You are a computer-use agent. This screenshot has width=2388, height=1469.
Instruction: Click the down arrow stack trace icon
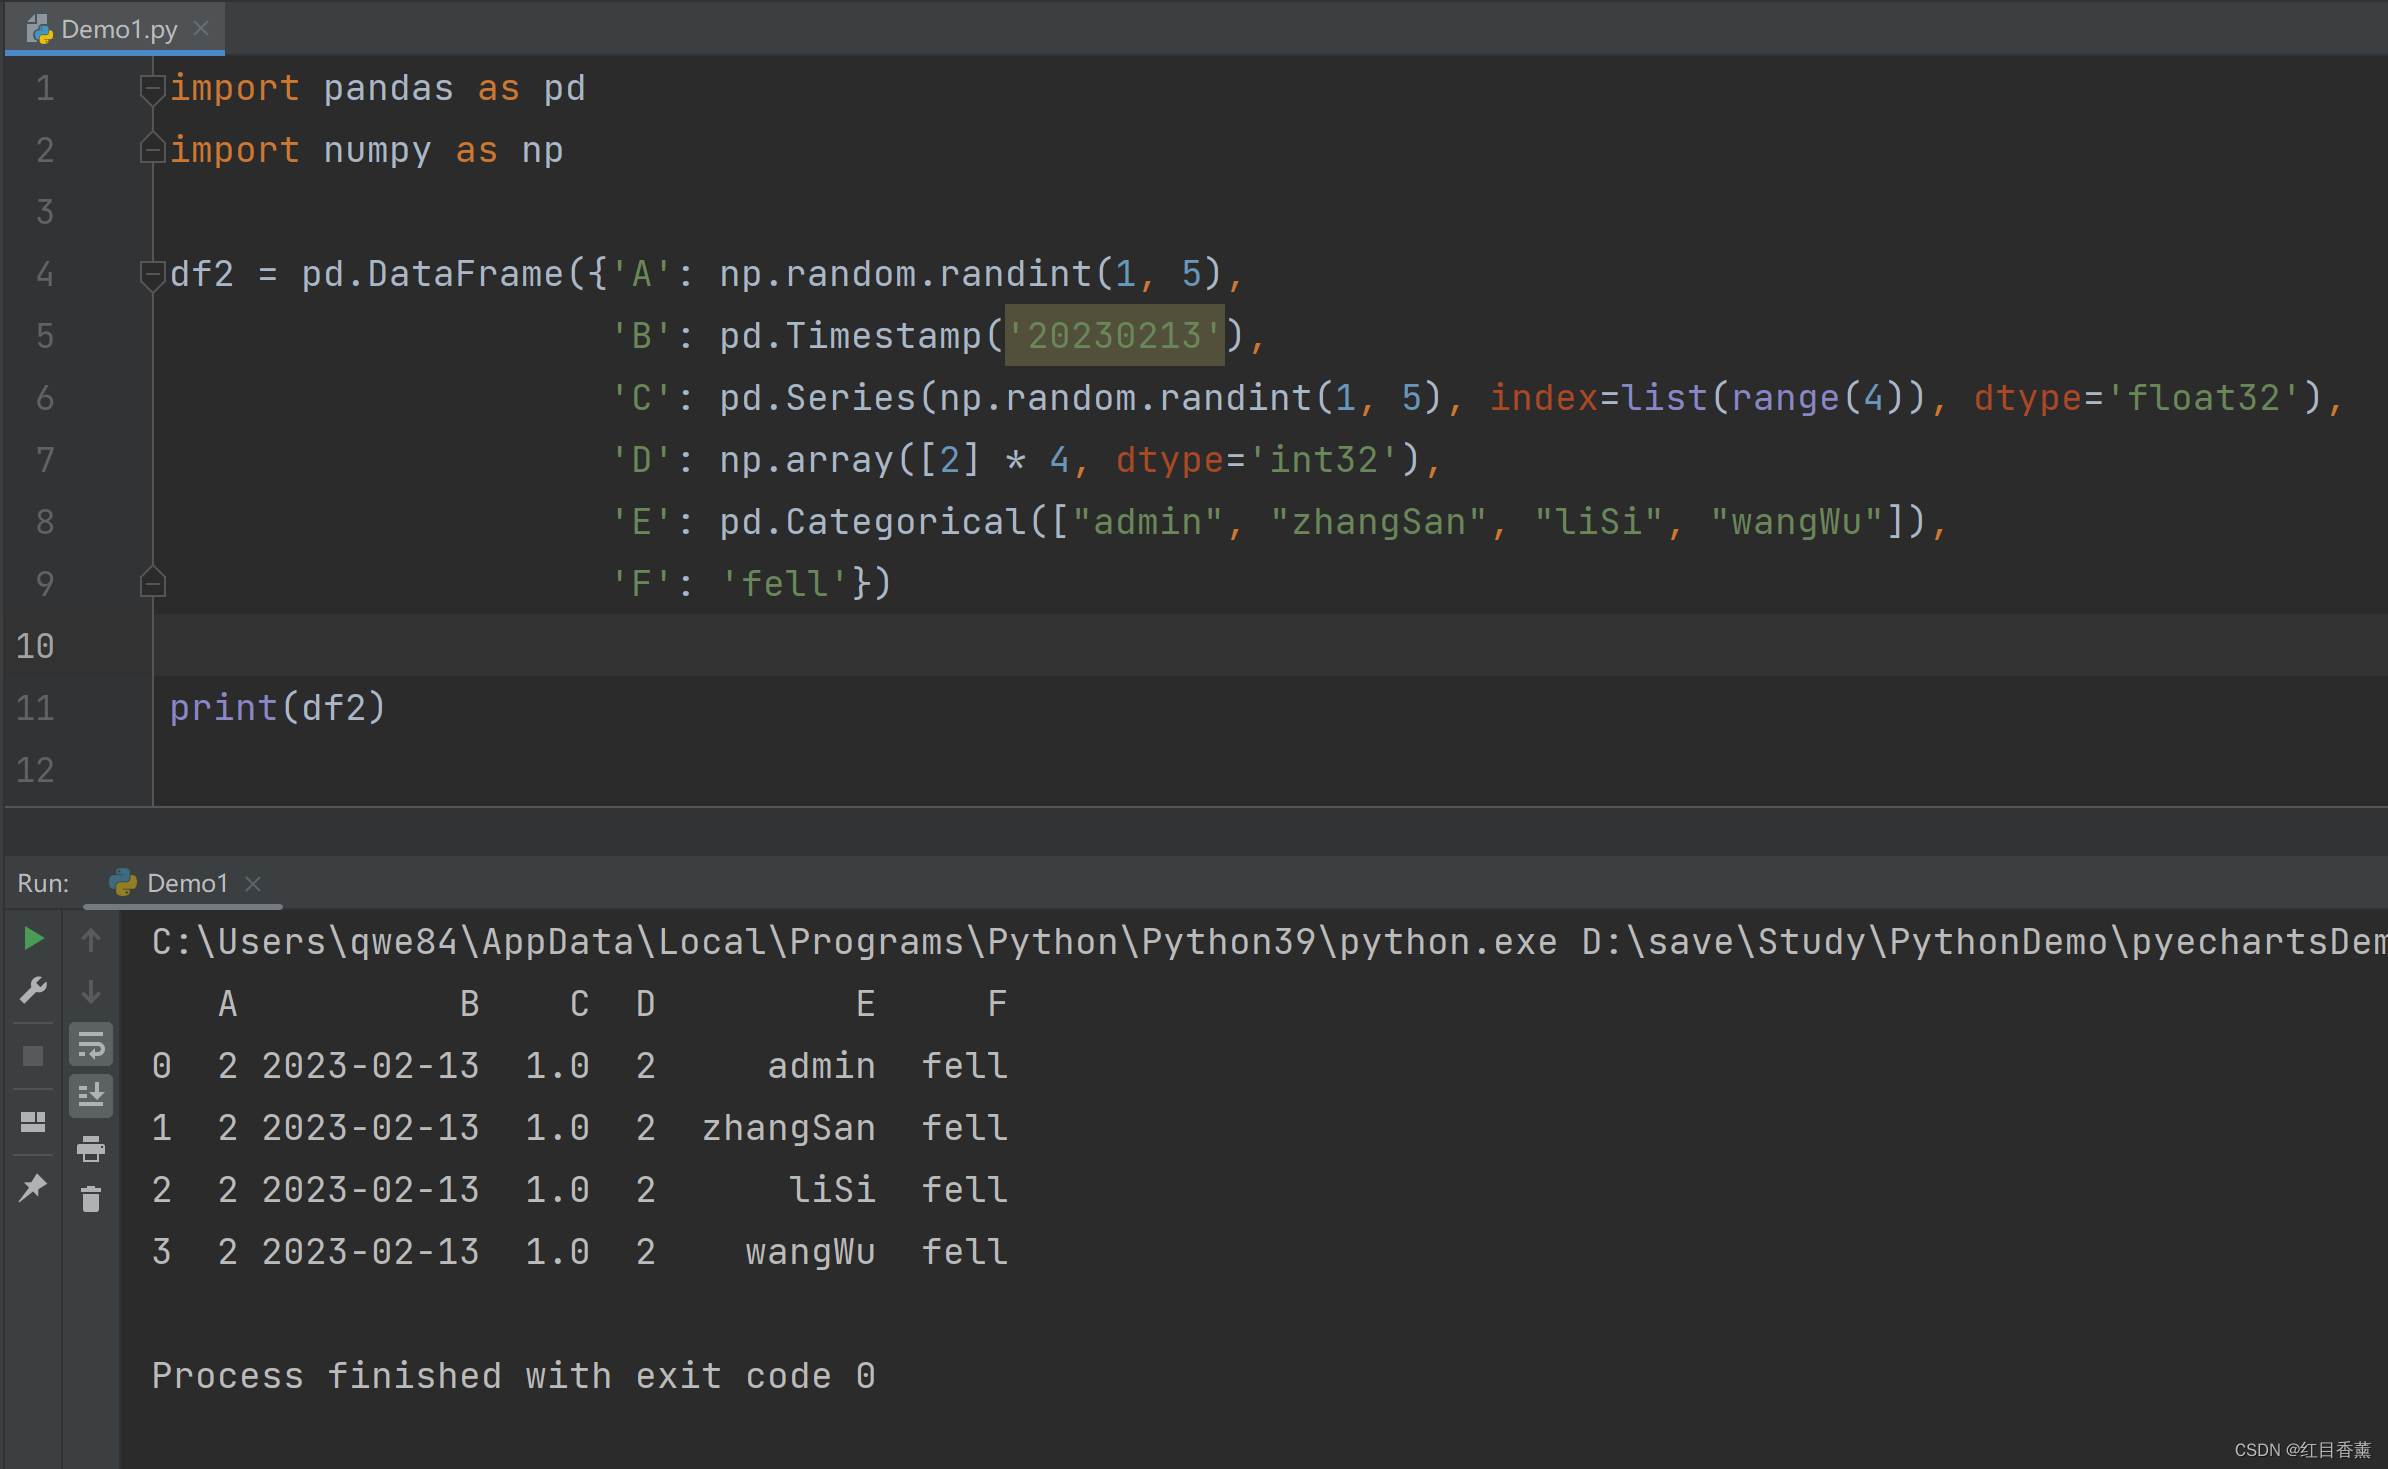point(91,992)
